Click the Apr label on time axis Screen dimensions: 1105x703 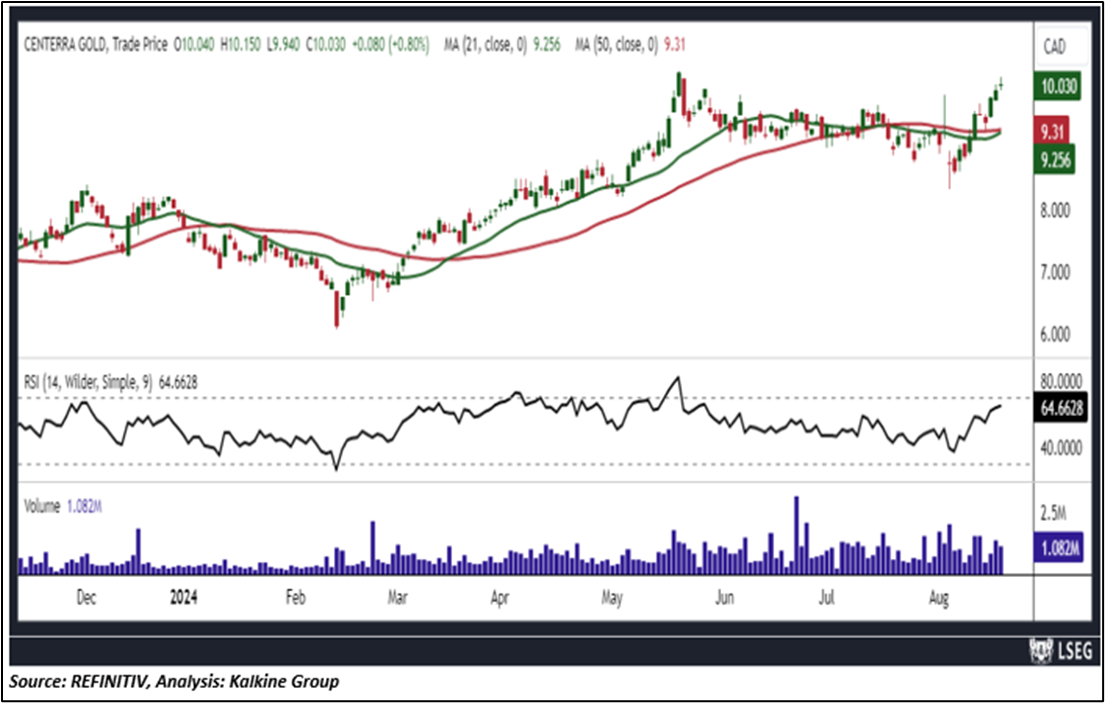pyautogui.click(x=499, y=597)
